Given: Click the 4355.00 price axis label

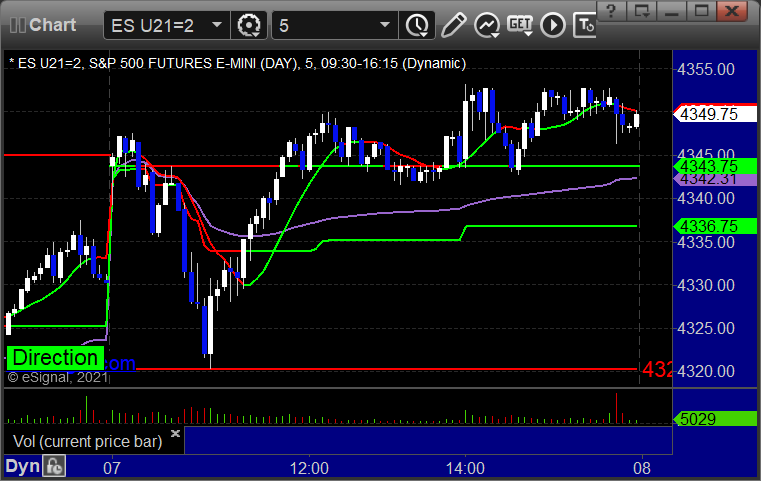Looking at the screenshot, I should pyautogui.click(x=706, y=69).
